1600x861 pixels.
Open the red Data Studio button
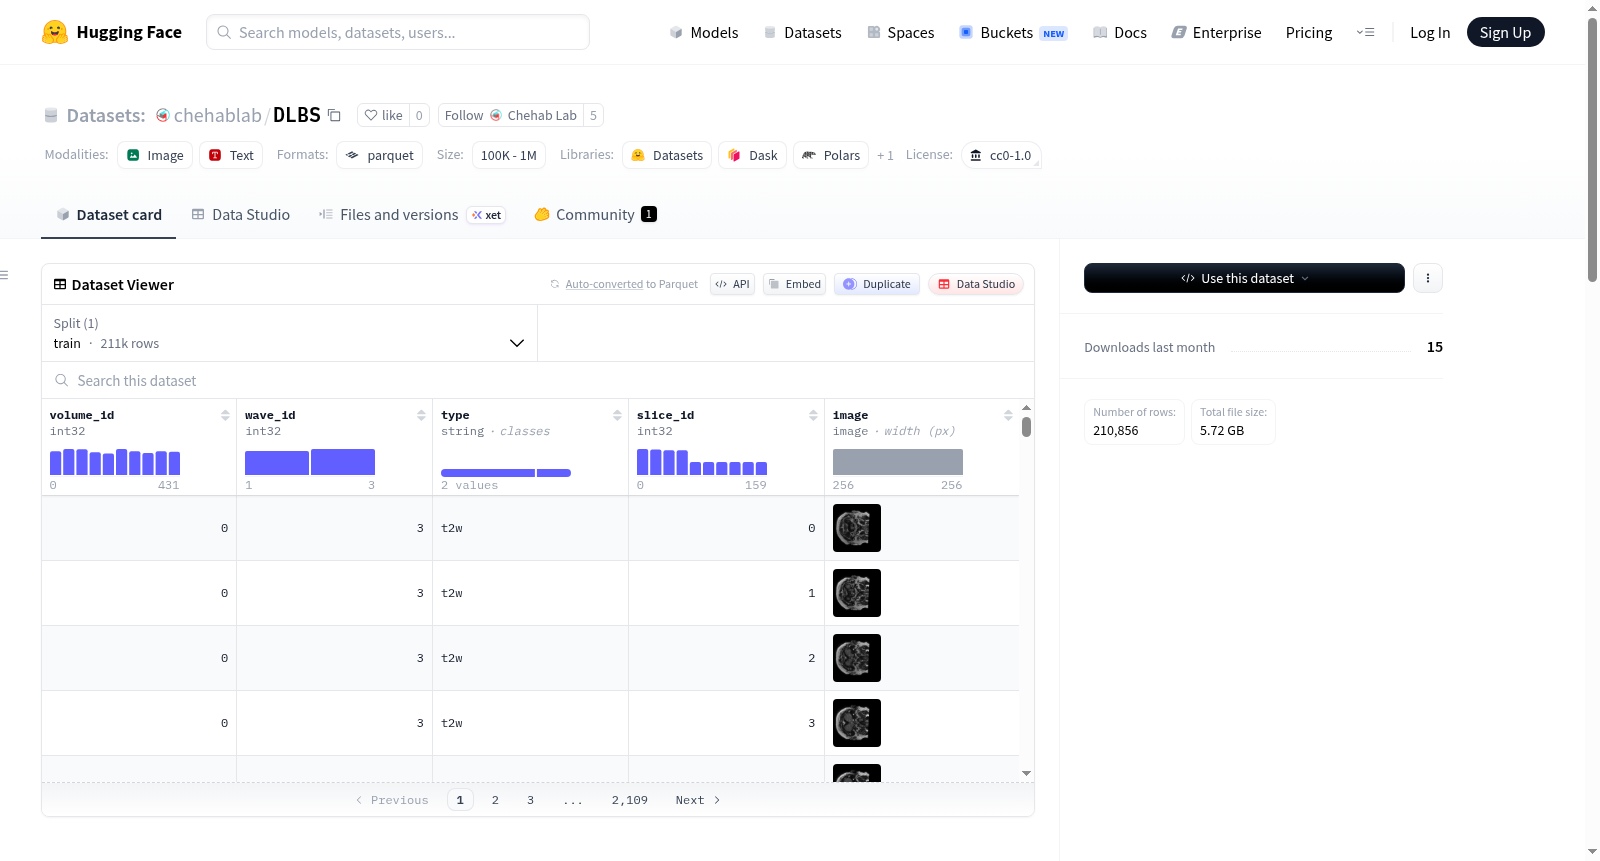(976, 284)
